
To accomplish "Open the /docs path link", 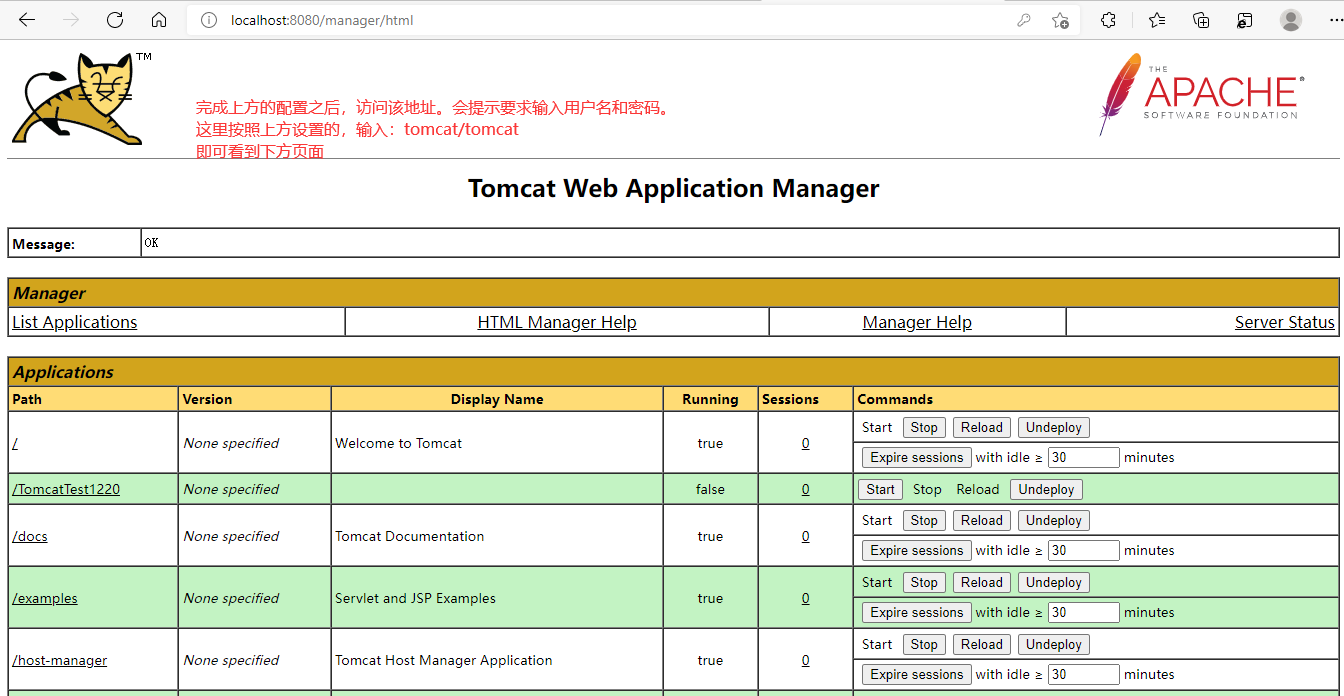I will click(30, 536).
